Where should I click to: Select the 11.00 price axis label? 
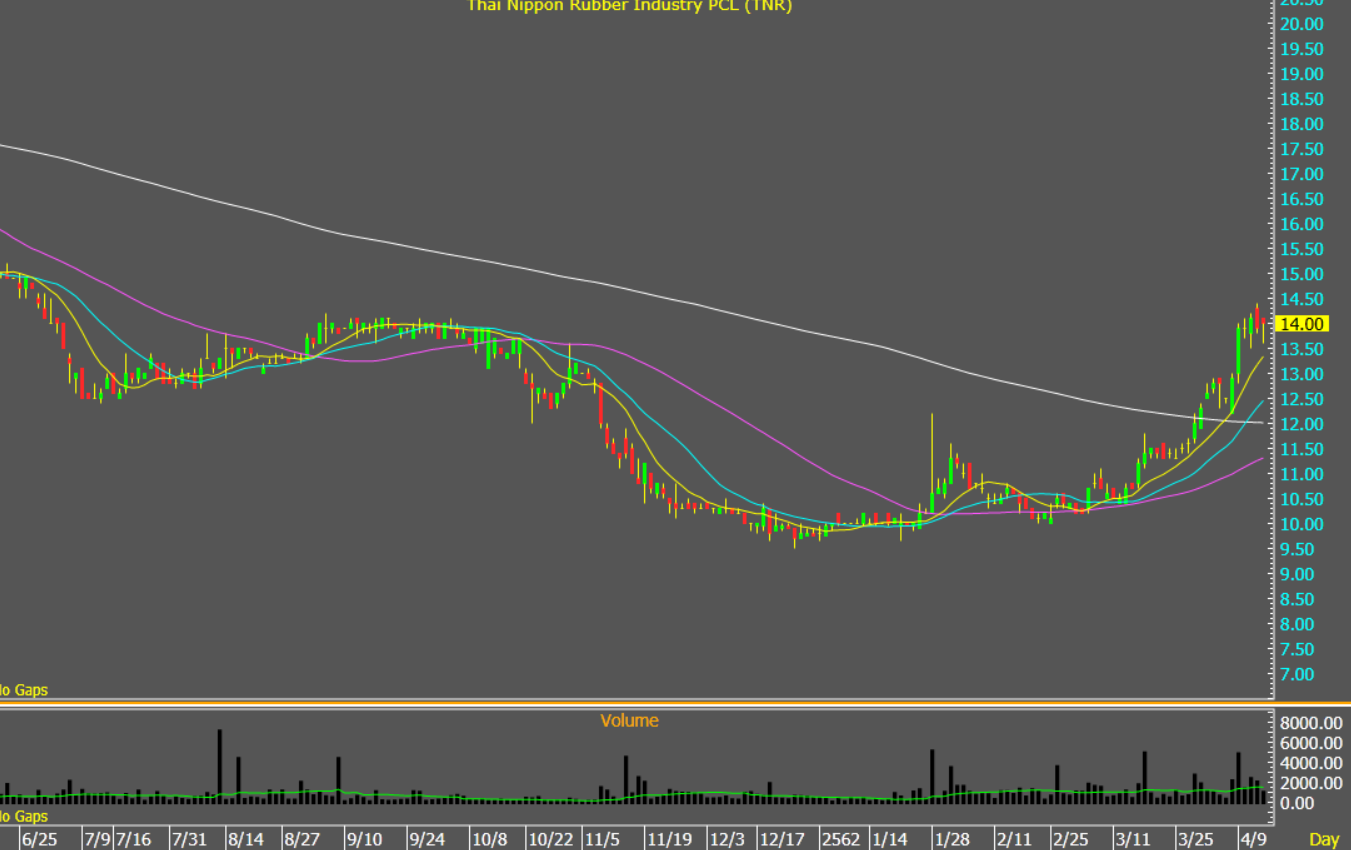coord(1303,474)
